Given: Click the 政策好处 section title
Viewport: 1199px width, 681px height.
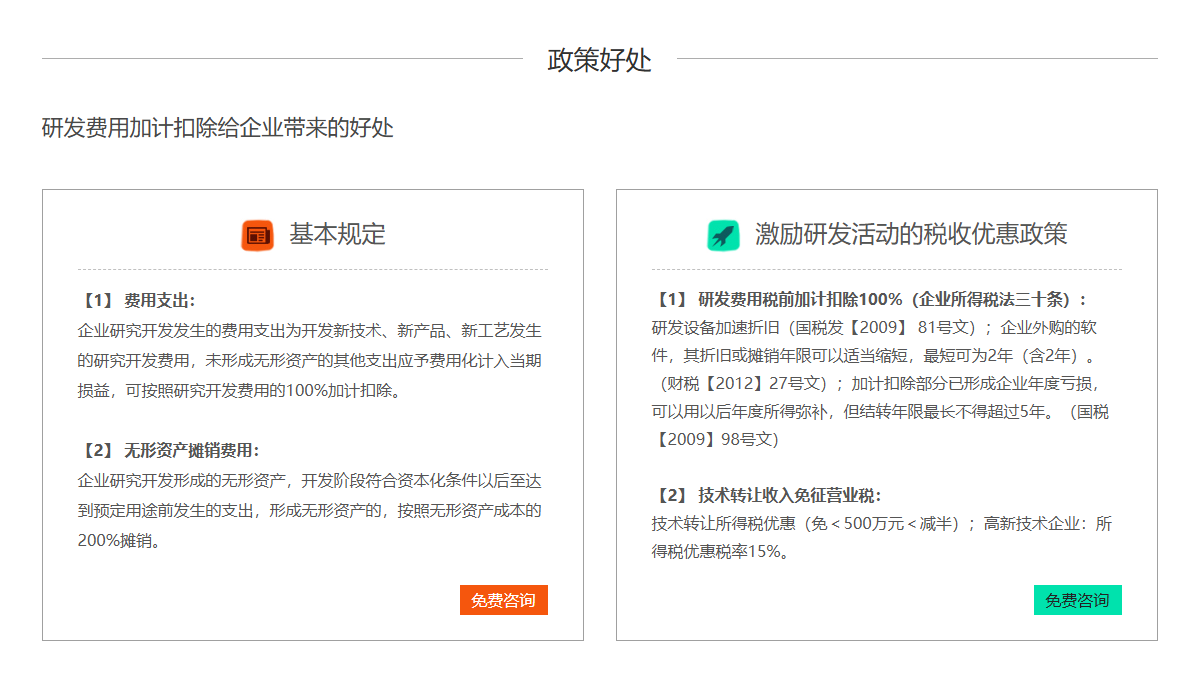Looking at the screenshot, I should pyautogui.click(x=599, y=60).
